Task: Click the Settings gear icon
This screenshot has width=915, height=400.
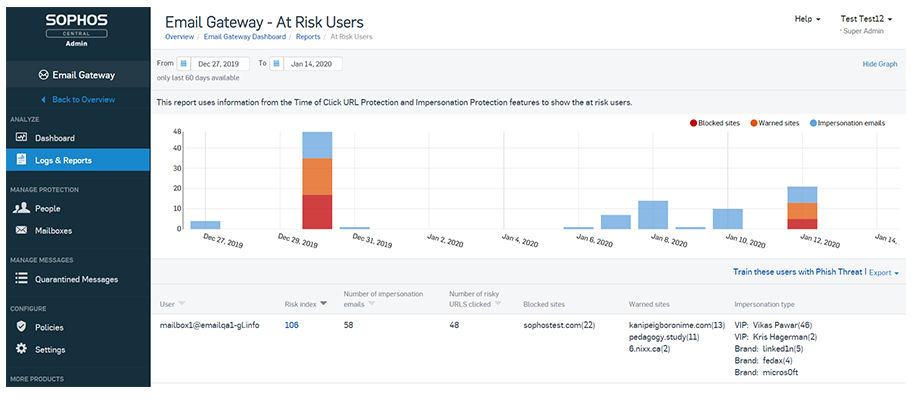Action: click(21, 349)
